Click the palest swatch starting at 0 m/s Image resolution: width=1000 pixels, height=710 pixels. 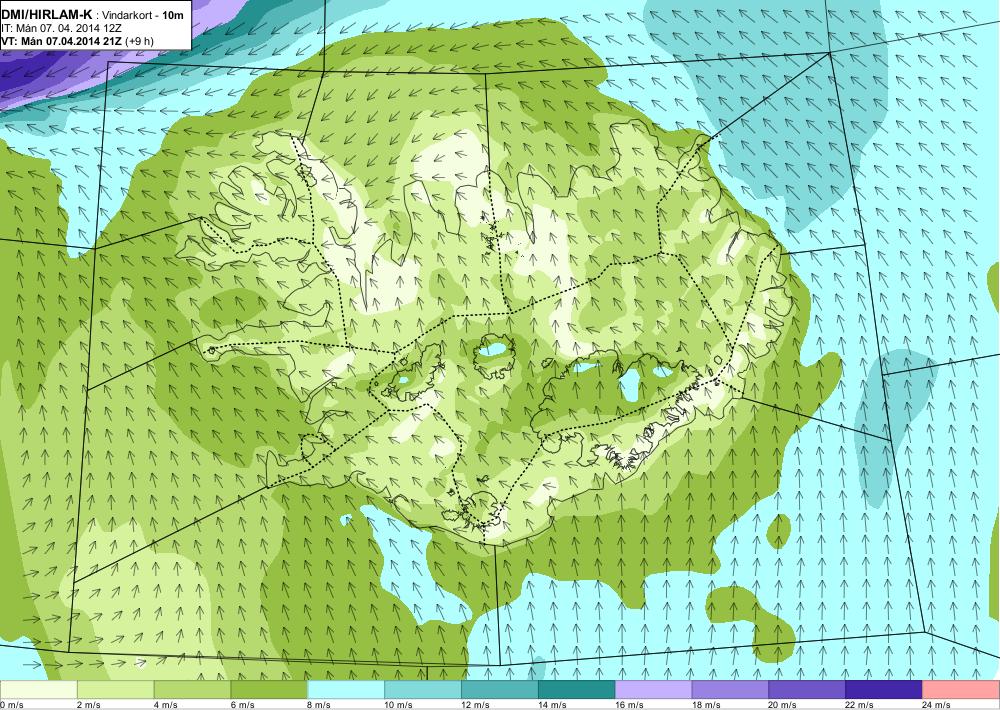click(38, 690)
